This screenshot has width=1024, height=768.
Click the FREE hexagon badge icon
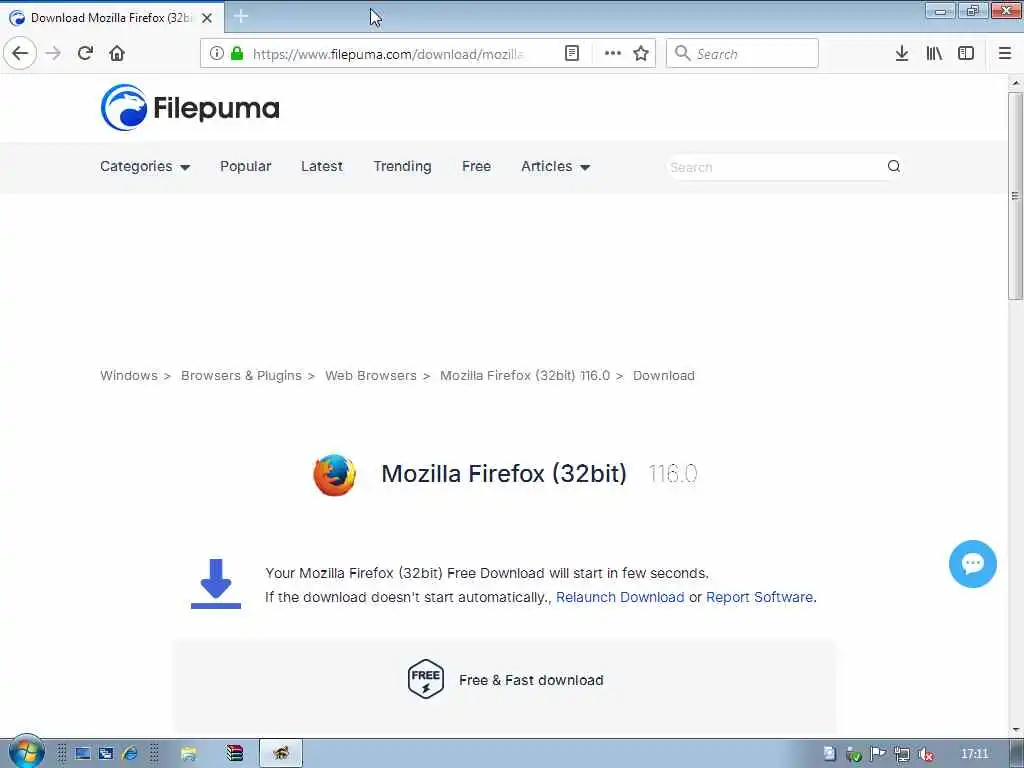click(426, 679)
